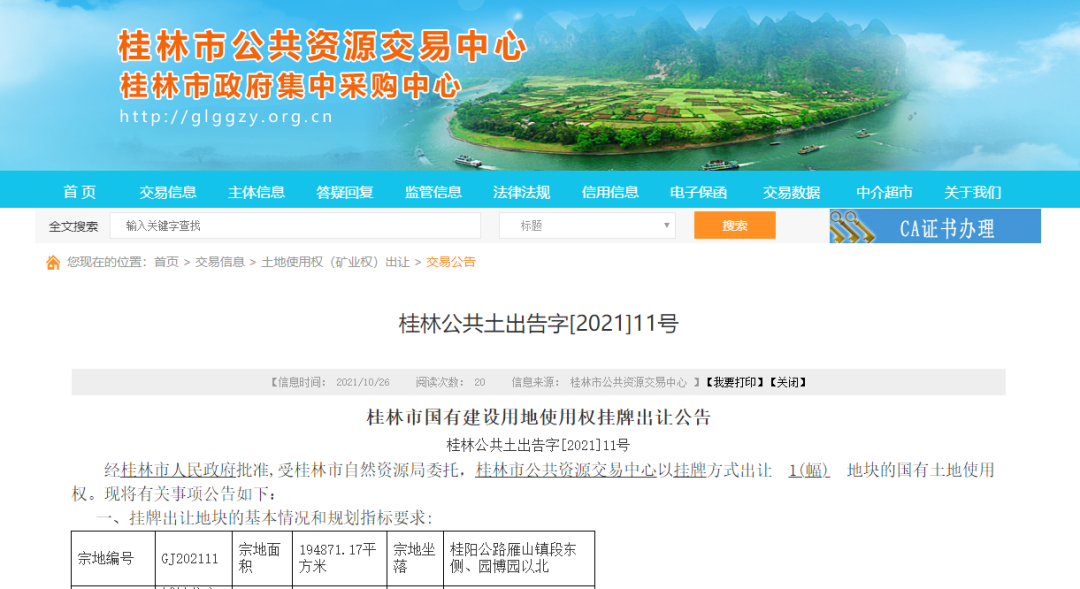Open the 电子保函 nav item
This screenshot has height=589, width=1080.
(x=698, y=192)
